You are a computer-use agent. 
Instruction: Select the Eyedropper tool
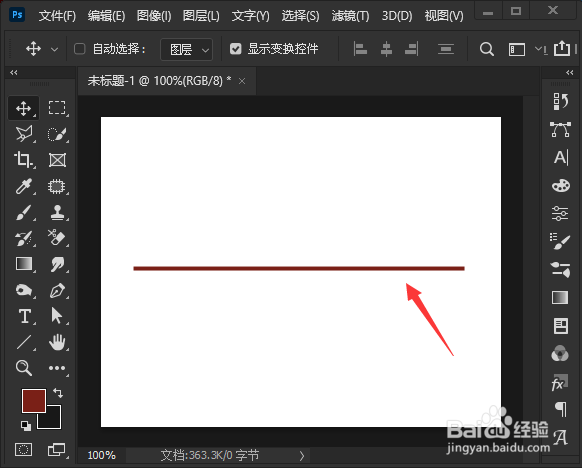pyautogui.click(x=23, y=186)
